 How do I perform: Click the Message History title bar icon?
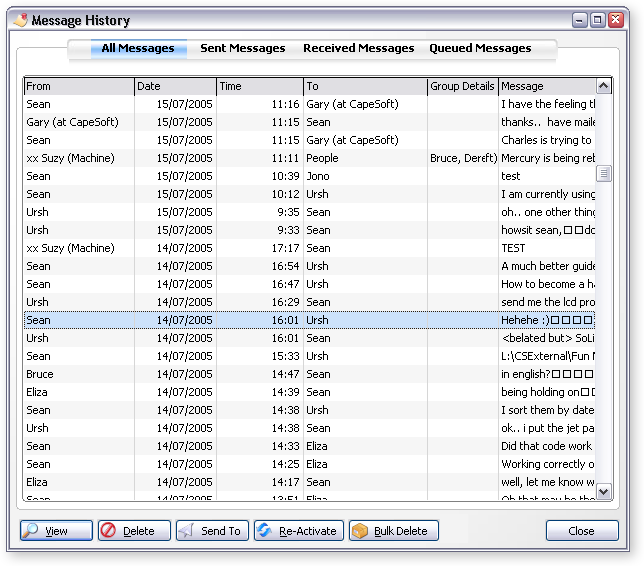tap(20, 20)
